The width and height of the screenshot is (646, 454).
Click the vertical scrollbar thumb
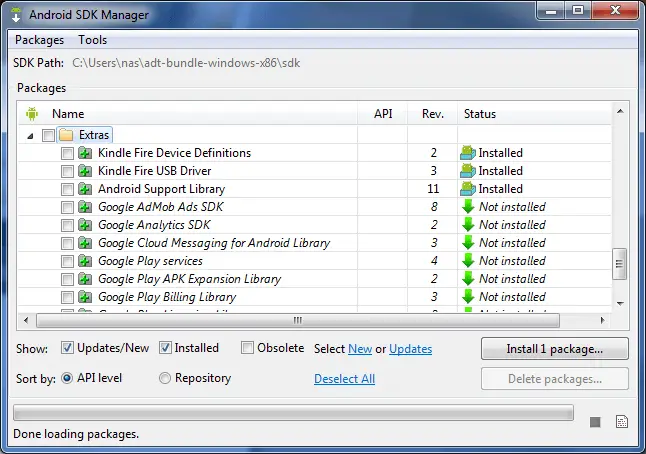(x=619, y=264)
